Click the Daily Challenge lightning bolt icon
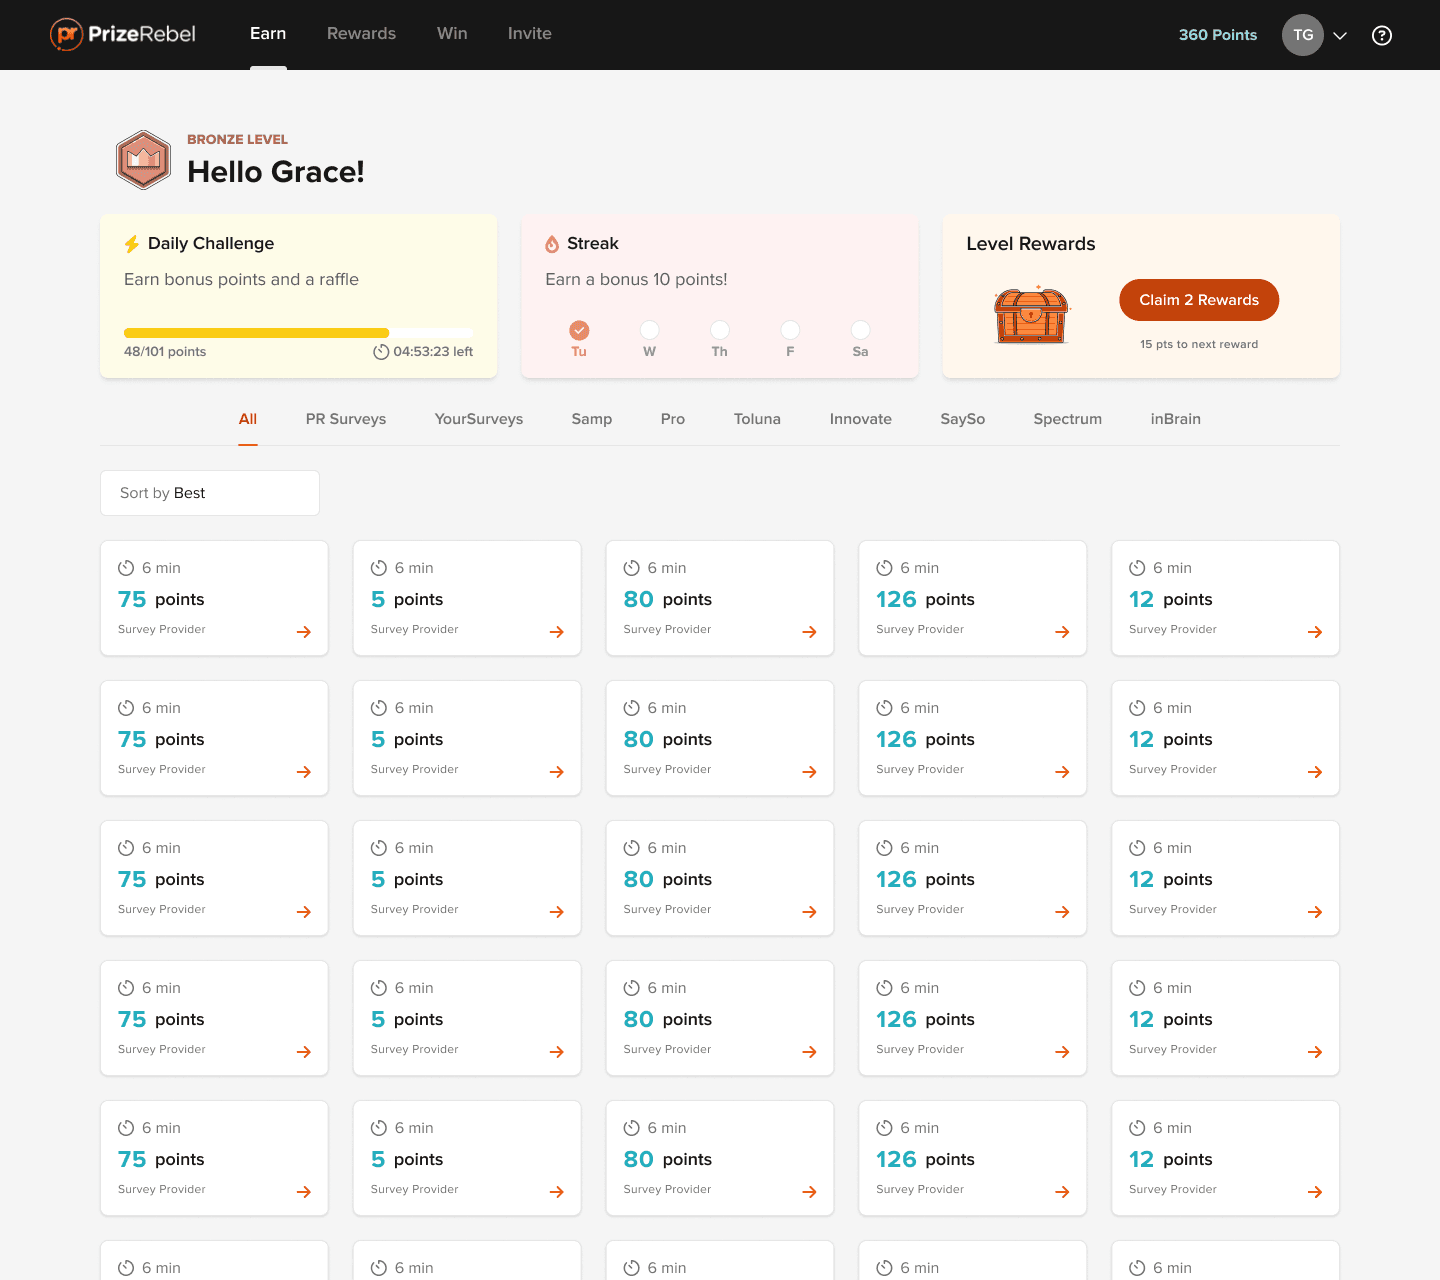Screen dimensions: 1440x1280 pyautogui.click(x=132, y=244)
